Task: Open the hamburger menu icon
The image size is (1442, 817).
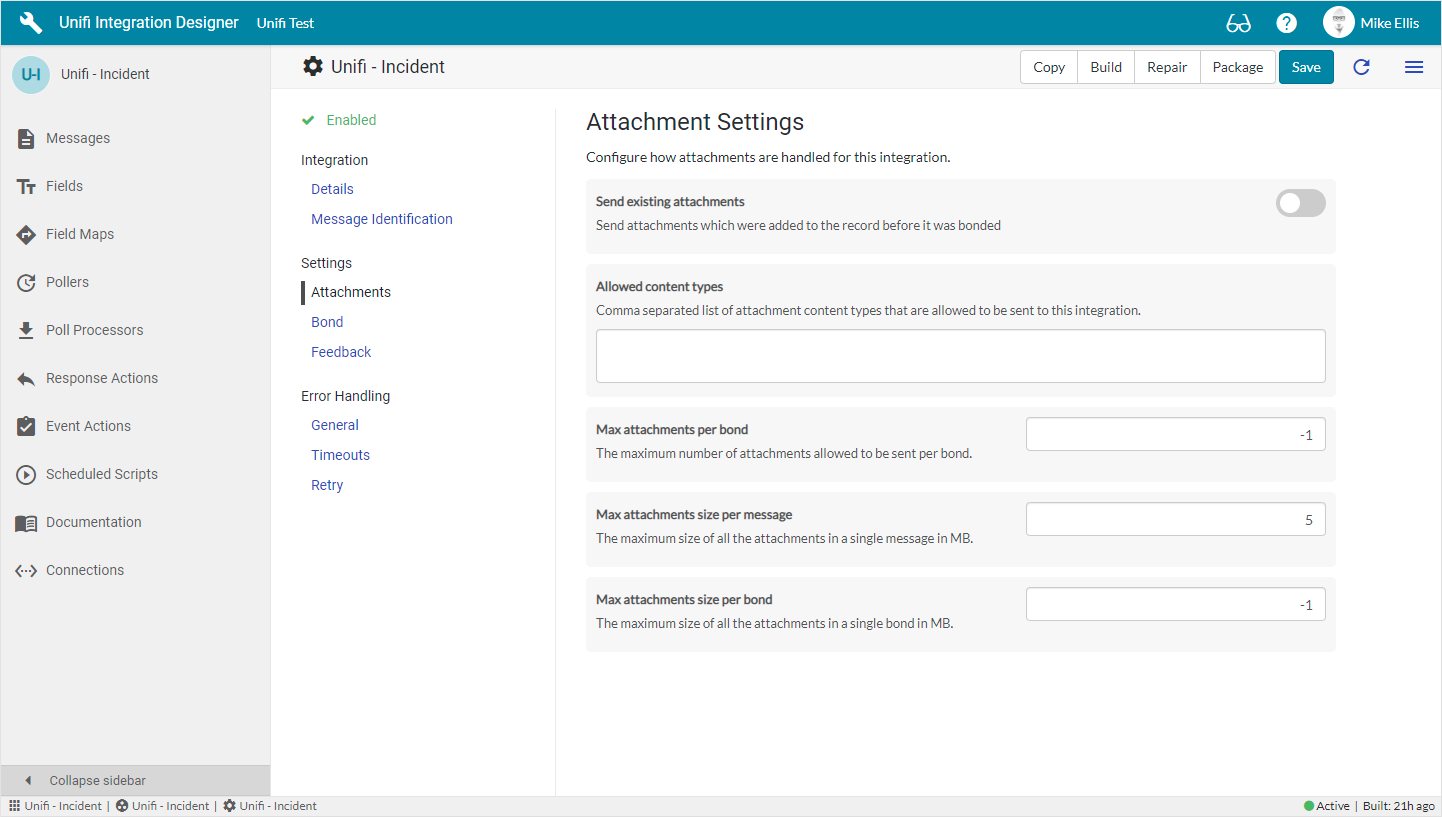Action: [x=1413, y=67]
